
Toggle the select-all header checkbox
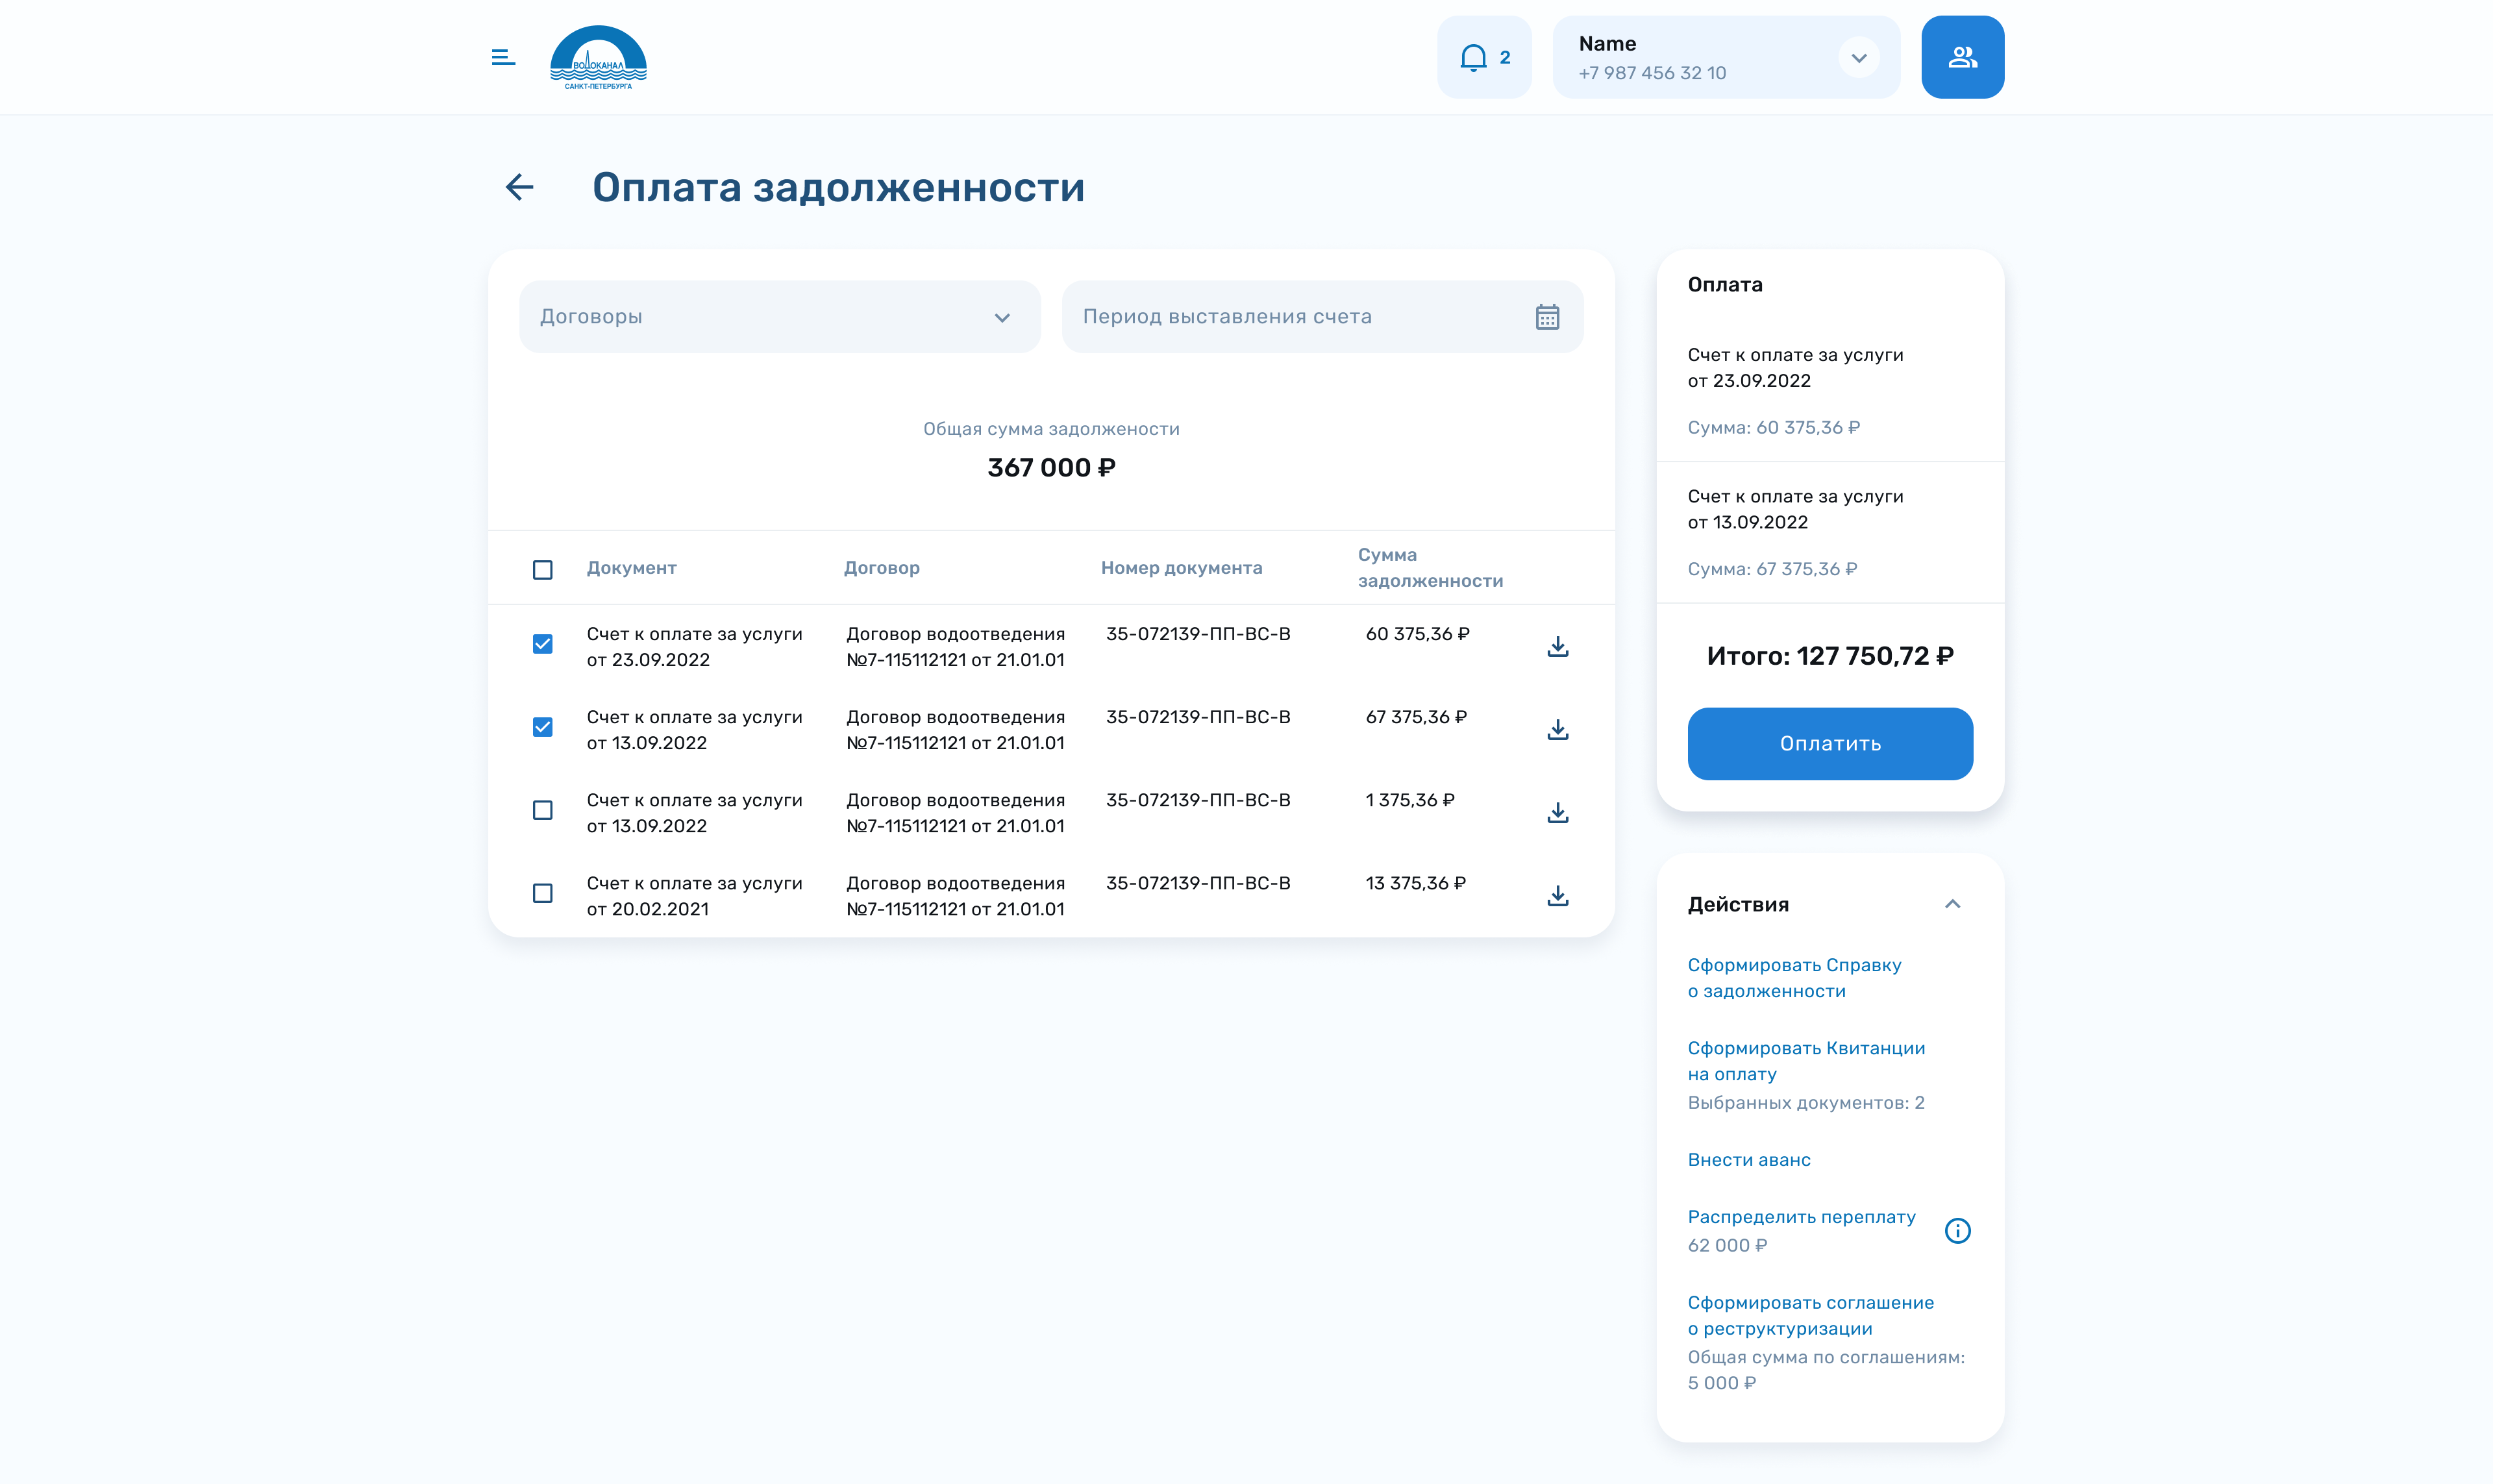point(543,570)
